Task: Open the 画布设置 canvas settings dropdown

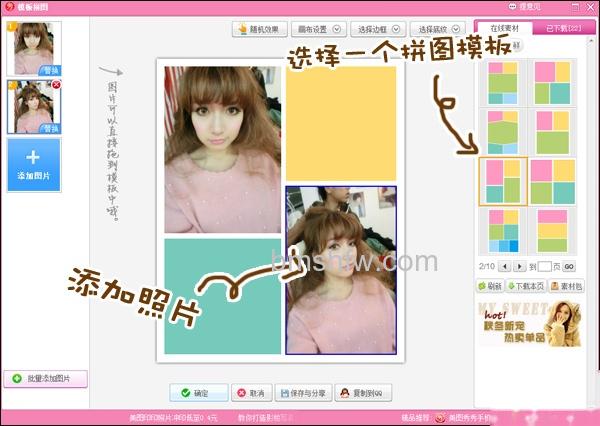Action: [x=319, y=29]
